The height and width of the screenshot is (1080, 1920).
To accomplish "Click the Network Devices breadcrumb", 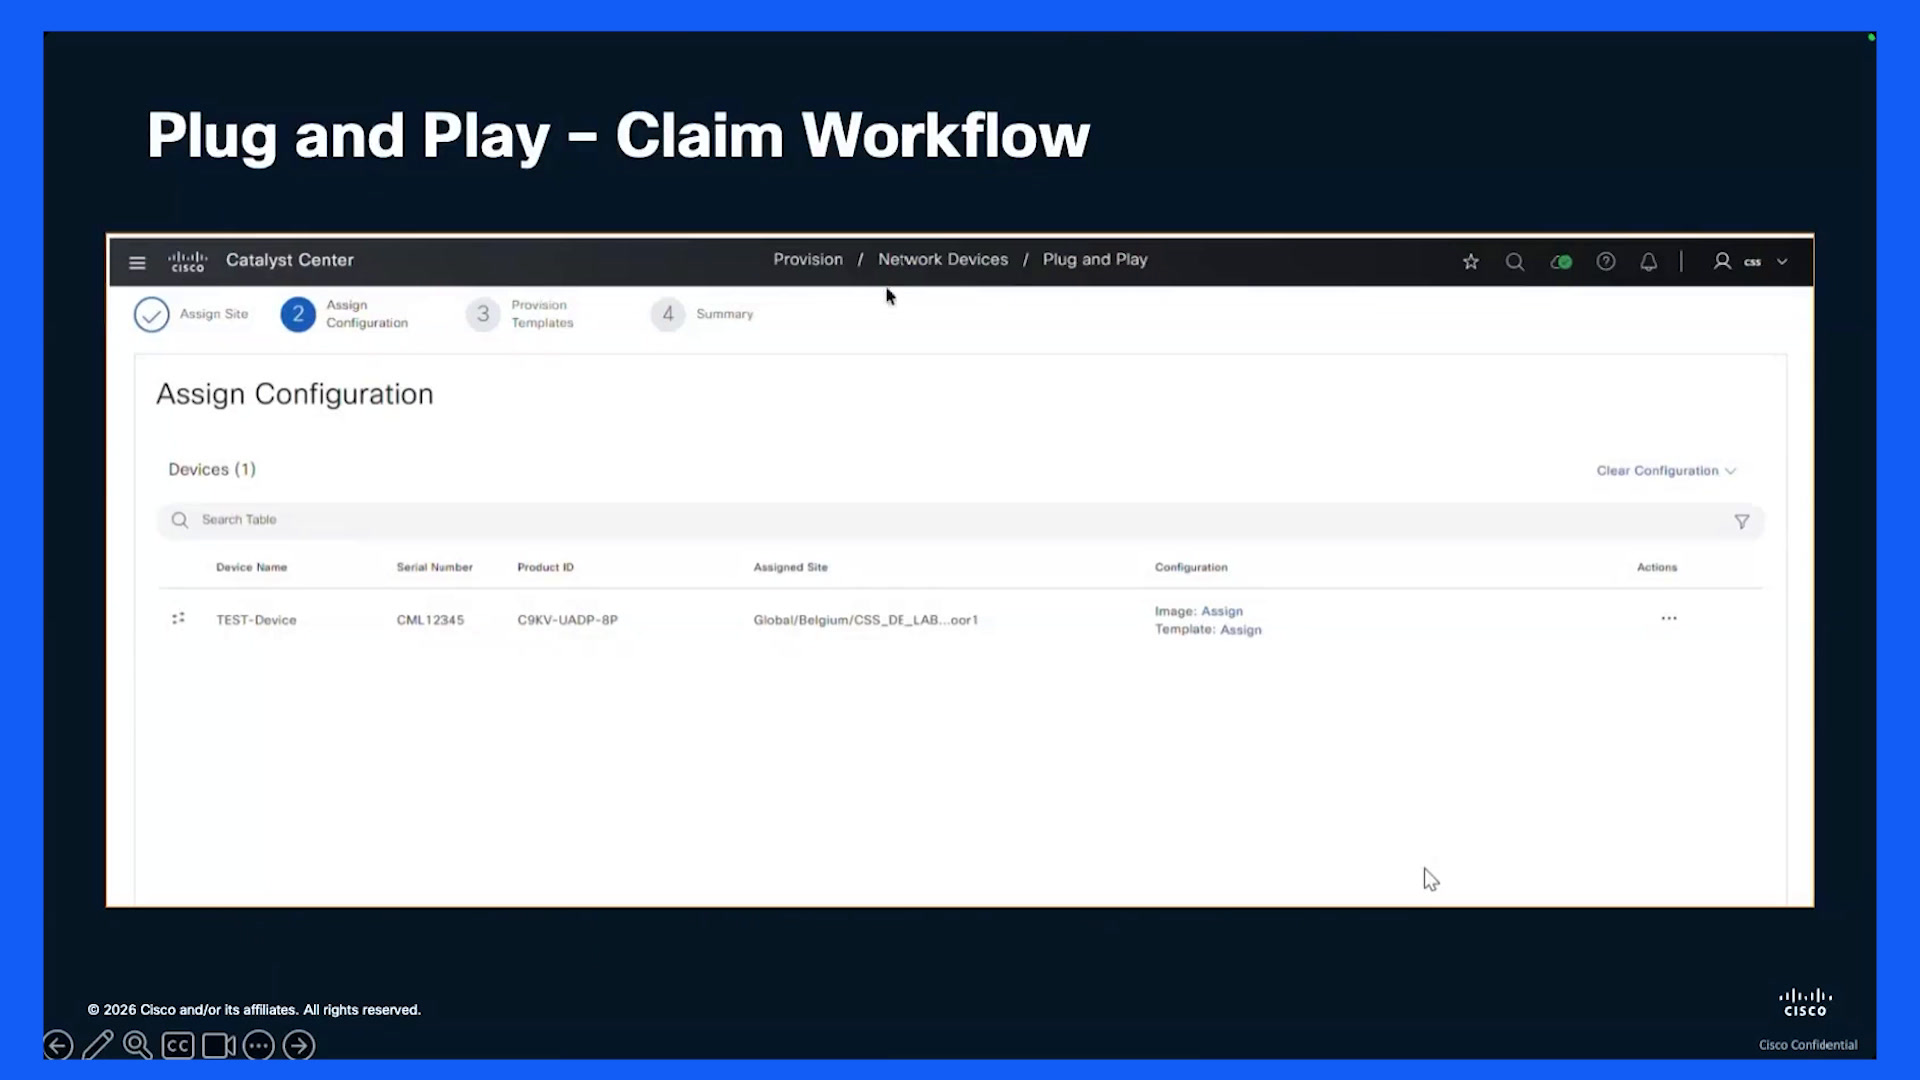I will pyautogui.click(x=943, y=260).
